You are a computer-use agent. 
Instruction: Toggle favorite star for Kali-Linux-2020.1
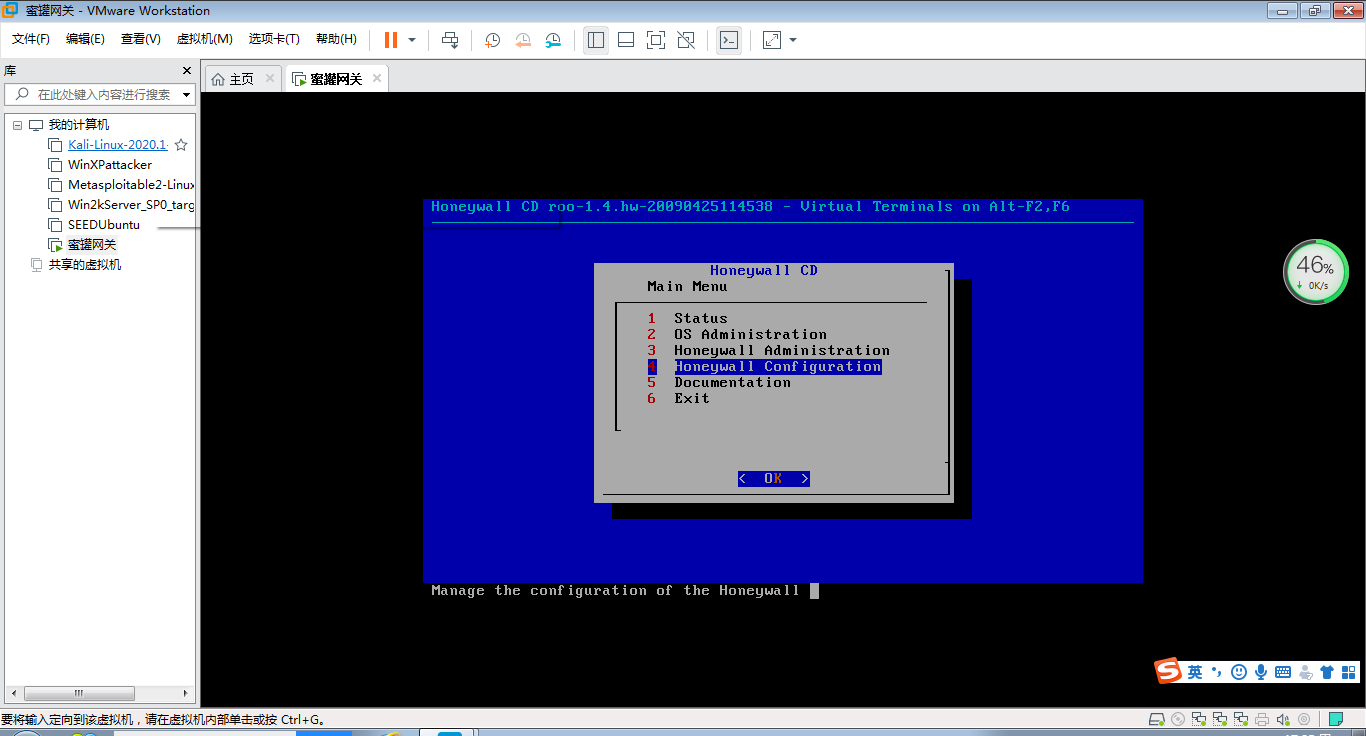click(181, 145)
